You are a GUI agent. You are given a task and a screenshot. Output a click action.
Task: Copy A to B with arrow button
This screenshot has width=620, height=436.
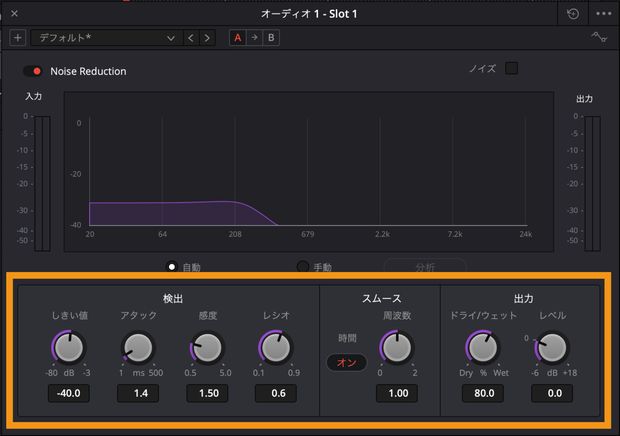pyautogui.click(x=254, y=38)
